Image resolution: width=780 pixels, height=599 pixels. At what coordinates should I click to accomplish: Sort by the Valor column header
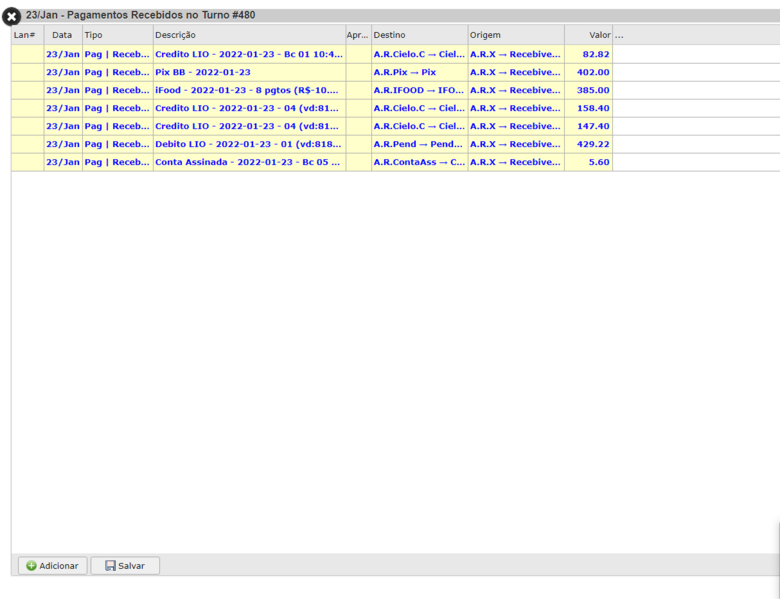588,35
